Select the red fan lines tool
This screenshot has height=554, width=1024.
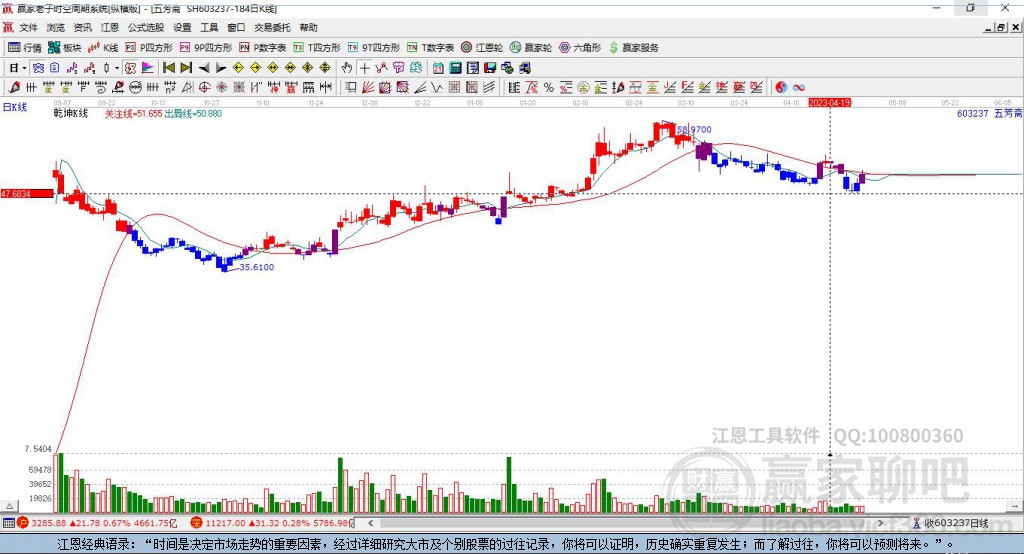[x=368, y=88]
